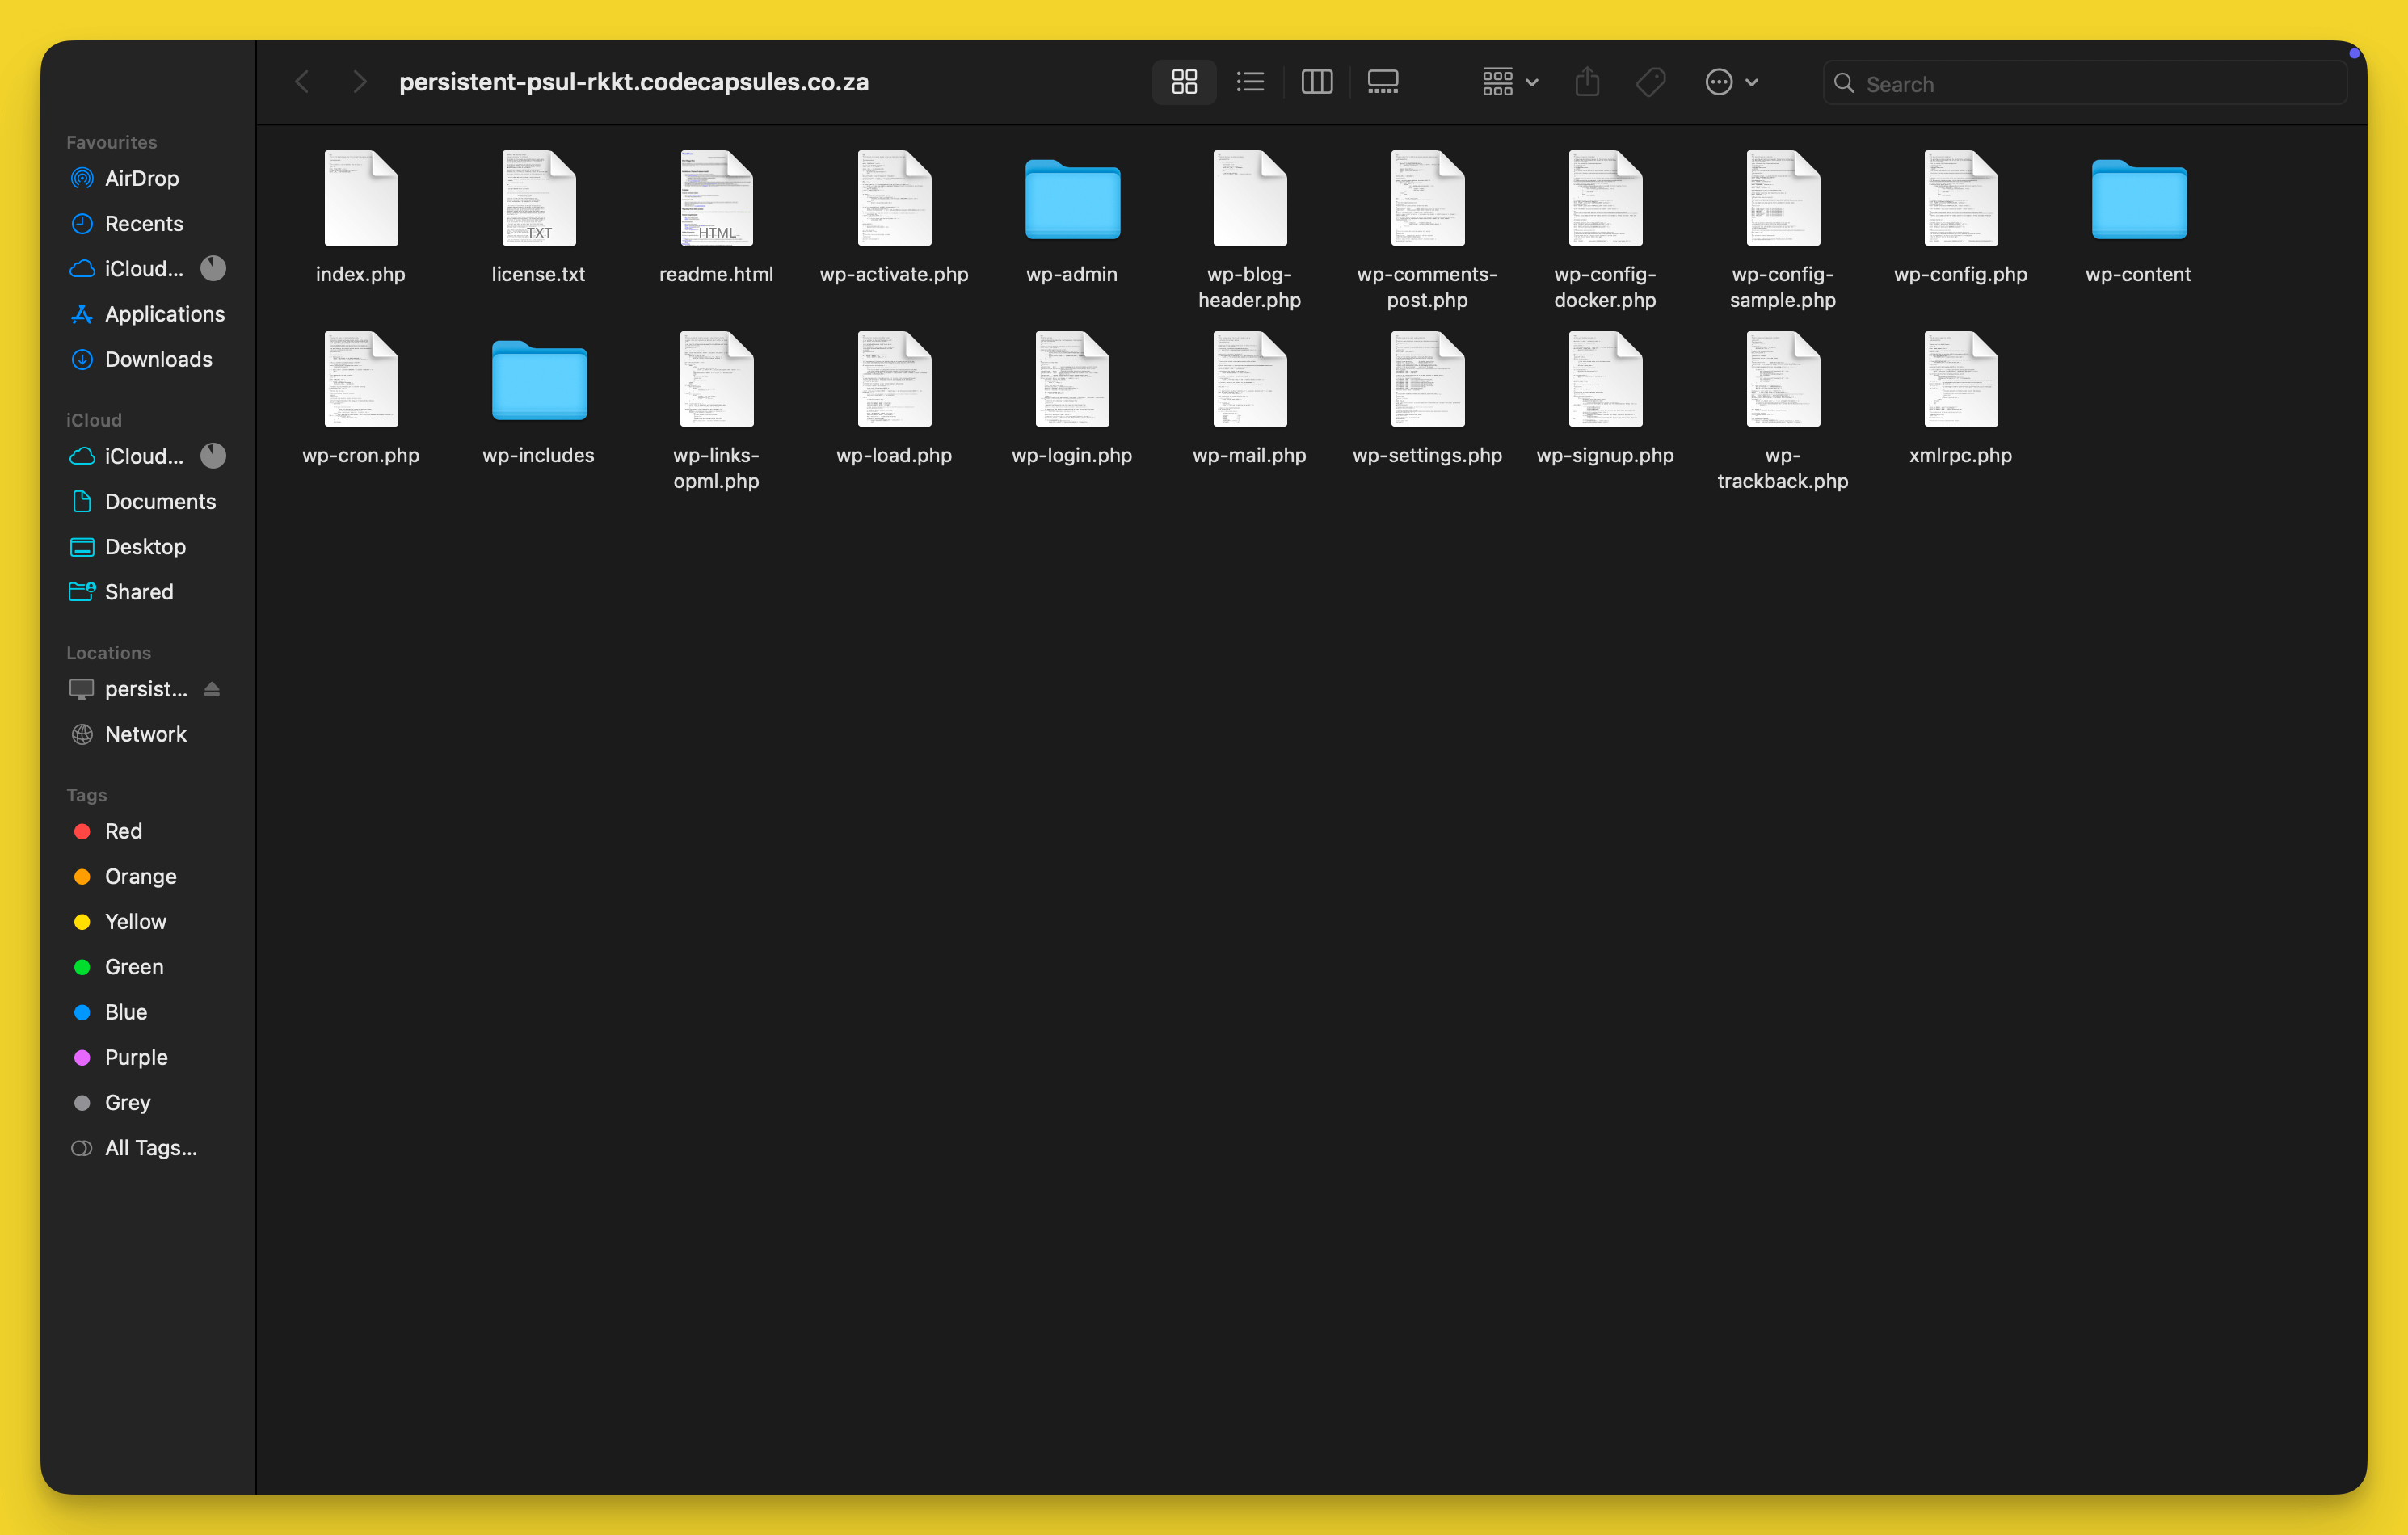Open the Edit Tags icon
2408x1535 pixels.
click(1650, 82)
